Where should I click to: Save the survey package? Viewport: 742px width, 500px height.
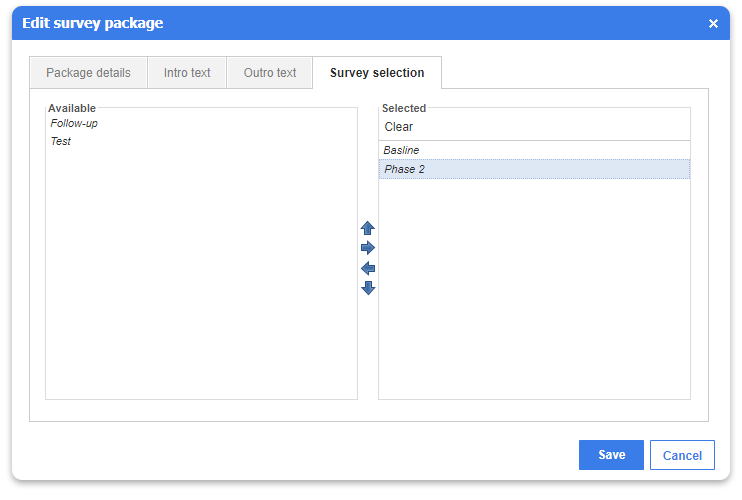coord(611,455)
